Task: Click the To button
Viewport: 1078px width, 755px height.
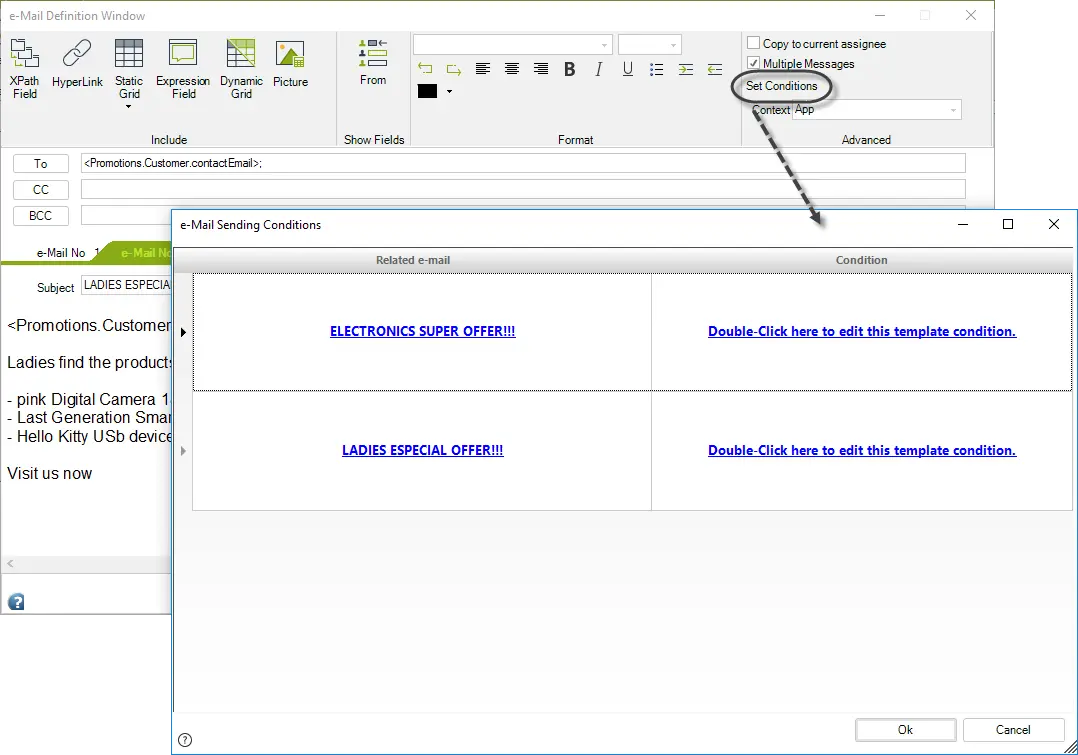Action: coord(41,164)
